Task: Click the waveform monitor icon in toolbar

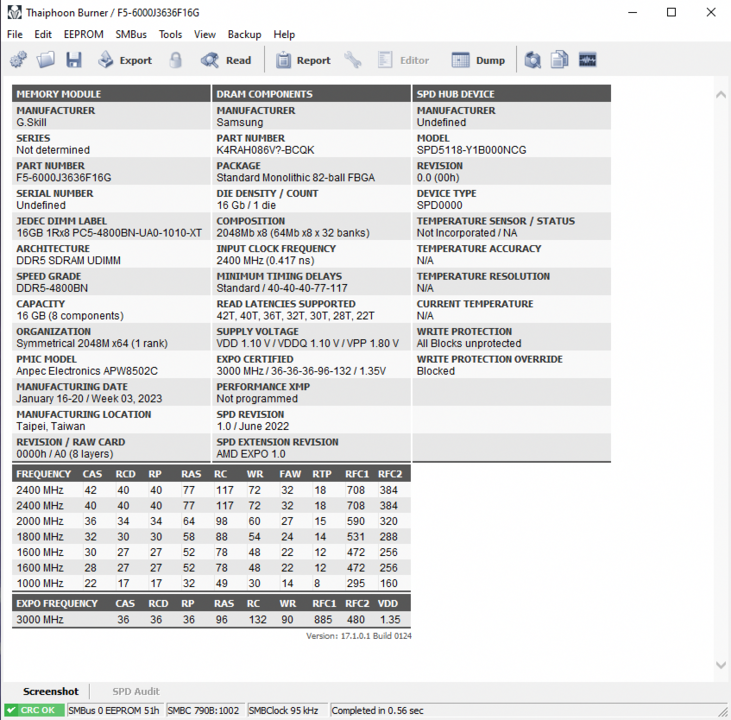Action: (x=587, y=60)
